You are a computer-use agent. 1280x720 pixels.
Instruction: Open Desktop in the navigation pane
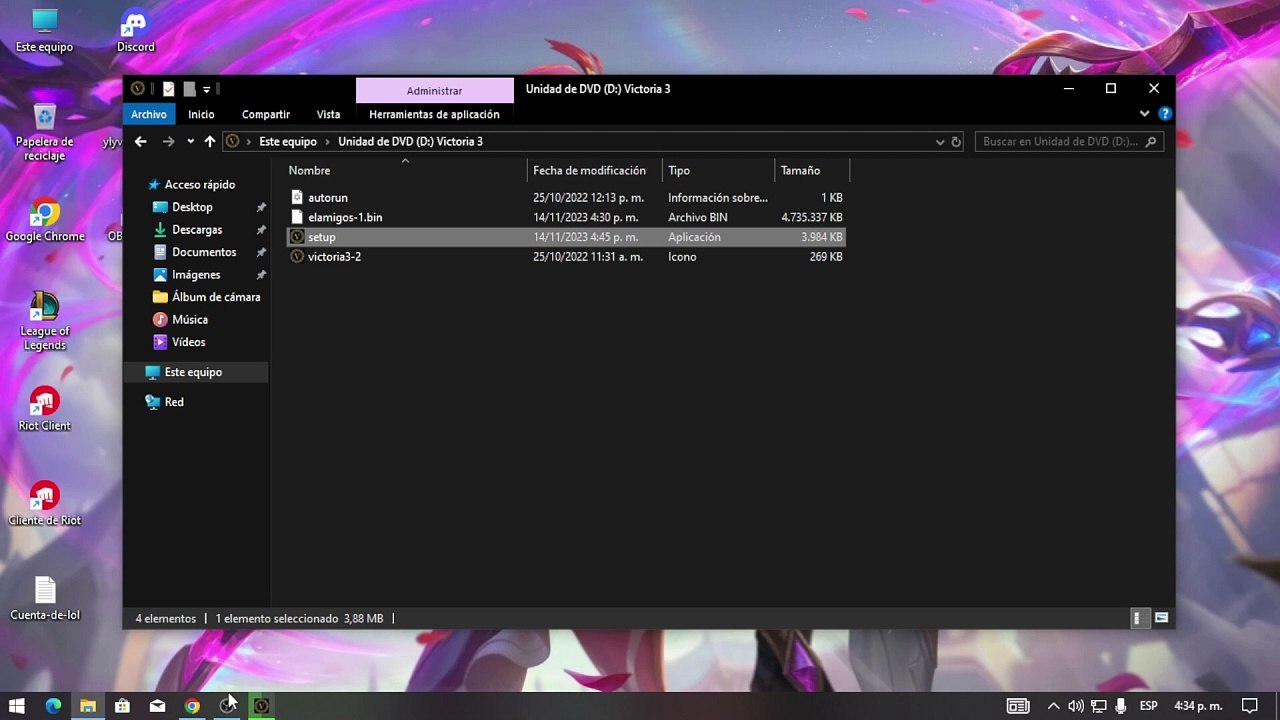(x=192, y=207)
